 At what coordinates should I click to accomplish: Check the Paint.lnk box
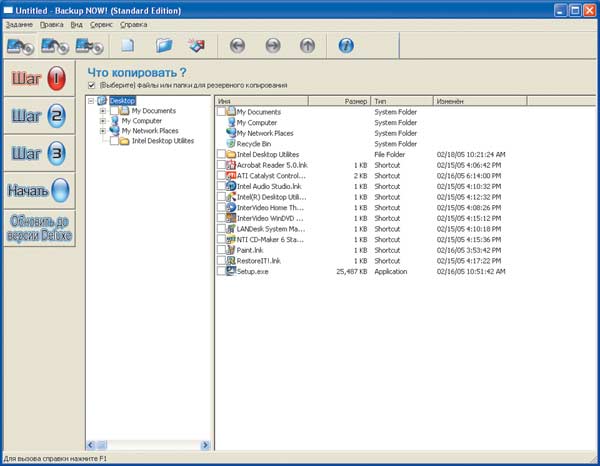221,250
